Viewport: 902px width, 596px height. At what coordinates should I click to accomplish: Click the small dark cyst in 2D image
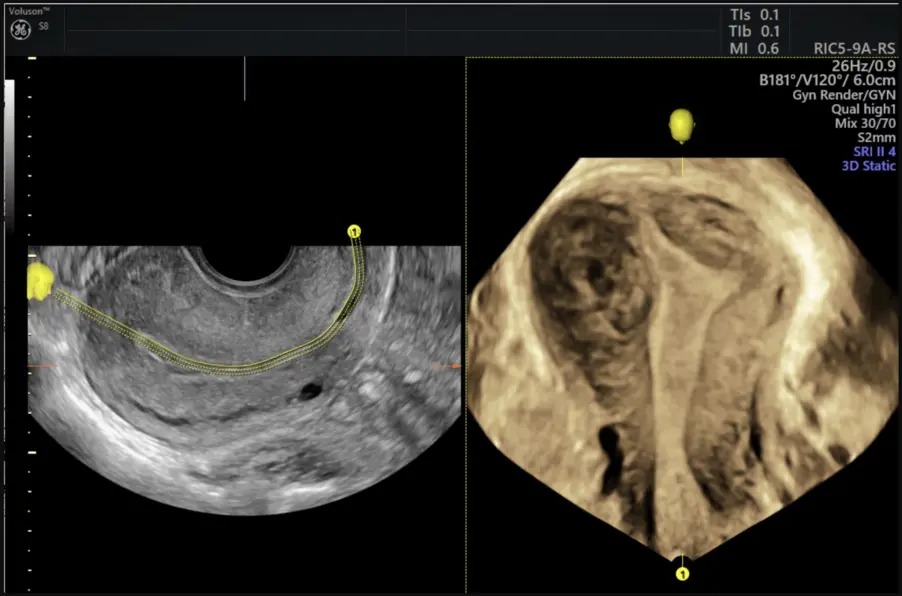(x=311, y=392)
